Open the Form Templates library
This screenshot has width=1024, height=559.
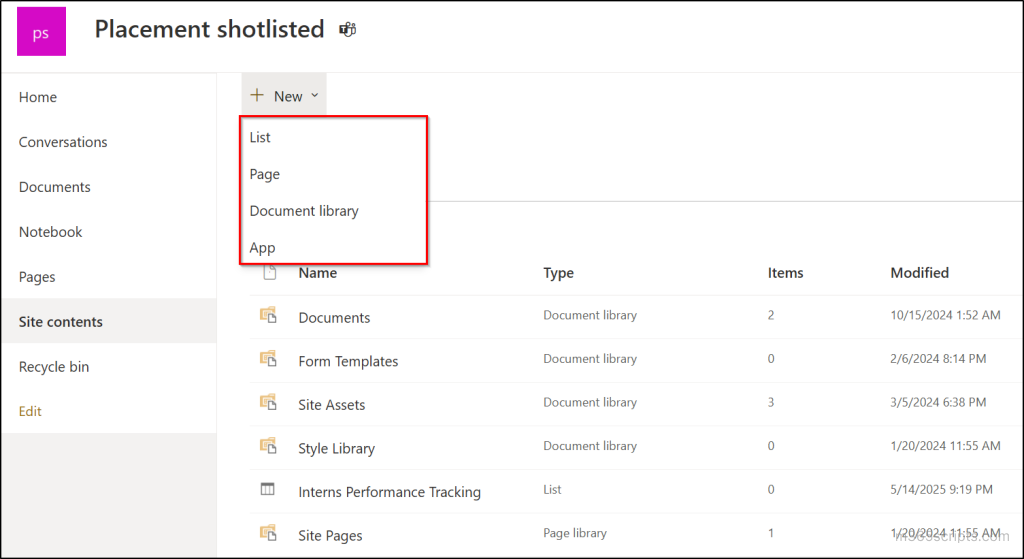348,361
